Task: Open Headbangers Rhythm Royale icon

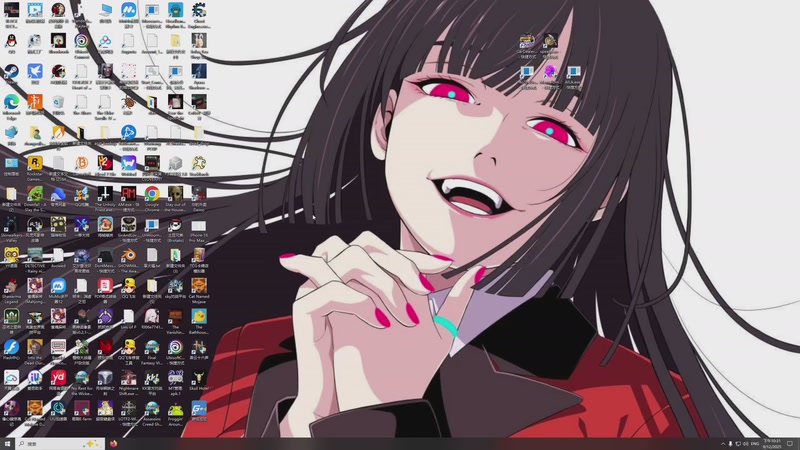Action: tap(175, 11)
